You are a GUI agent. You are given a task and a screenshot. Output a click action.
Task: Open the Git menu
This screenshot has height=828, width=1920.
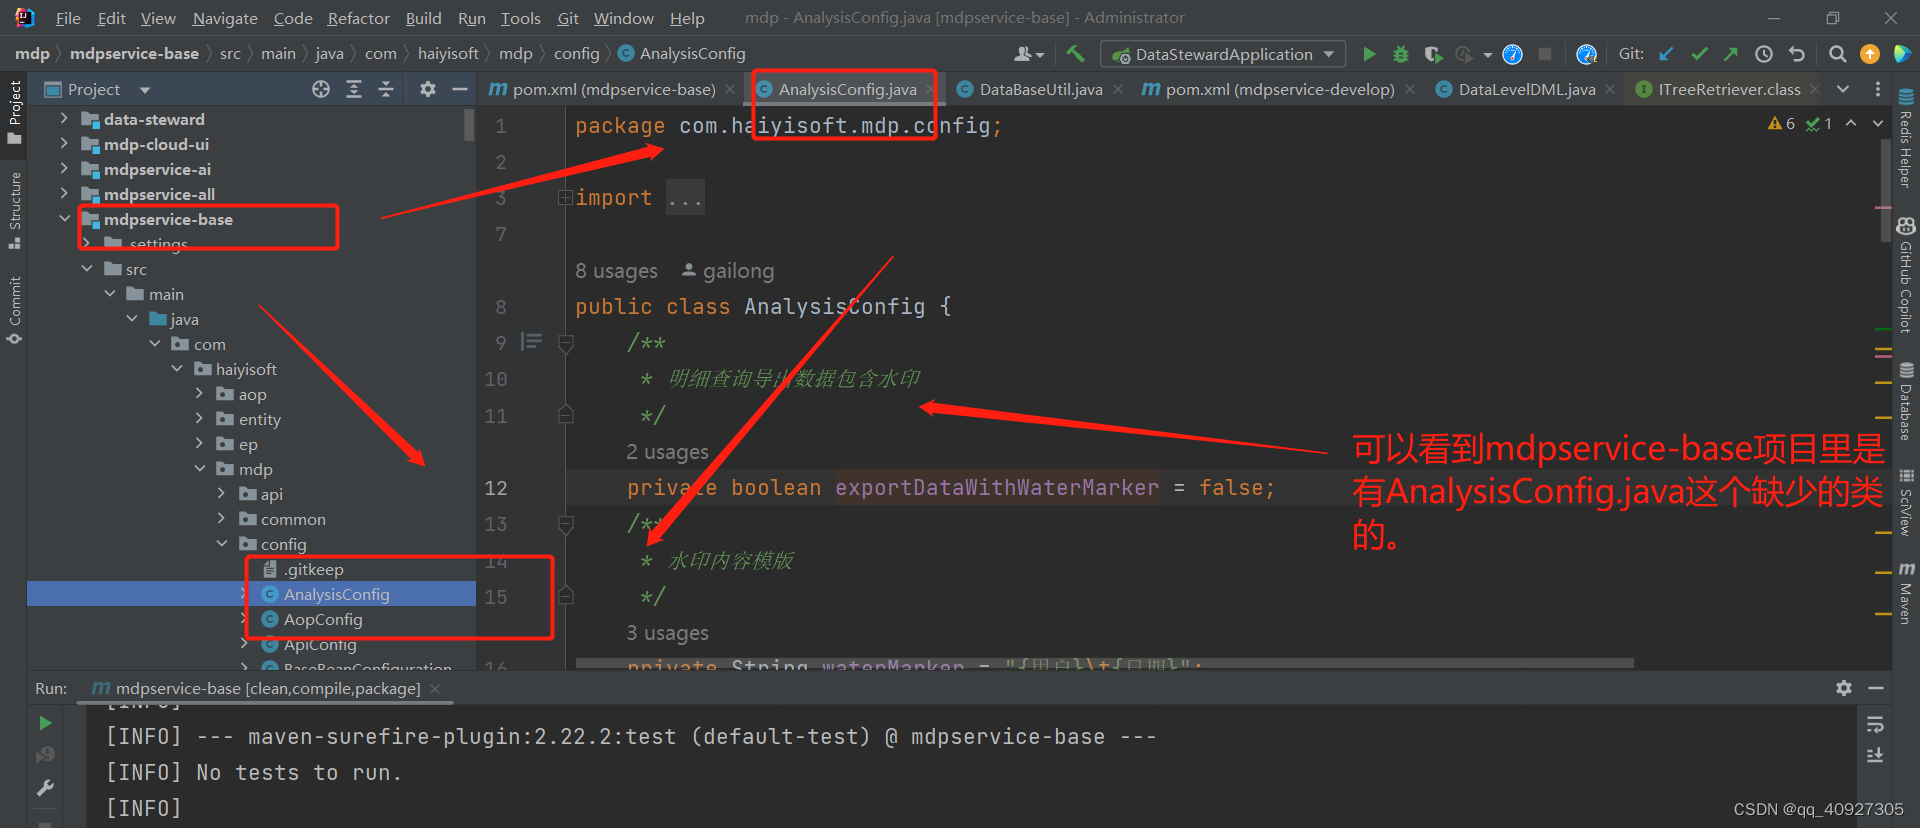(x=568, y=18)
